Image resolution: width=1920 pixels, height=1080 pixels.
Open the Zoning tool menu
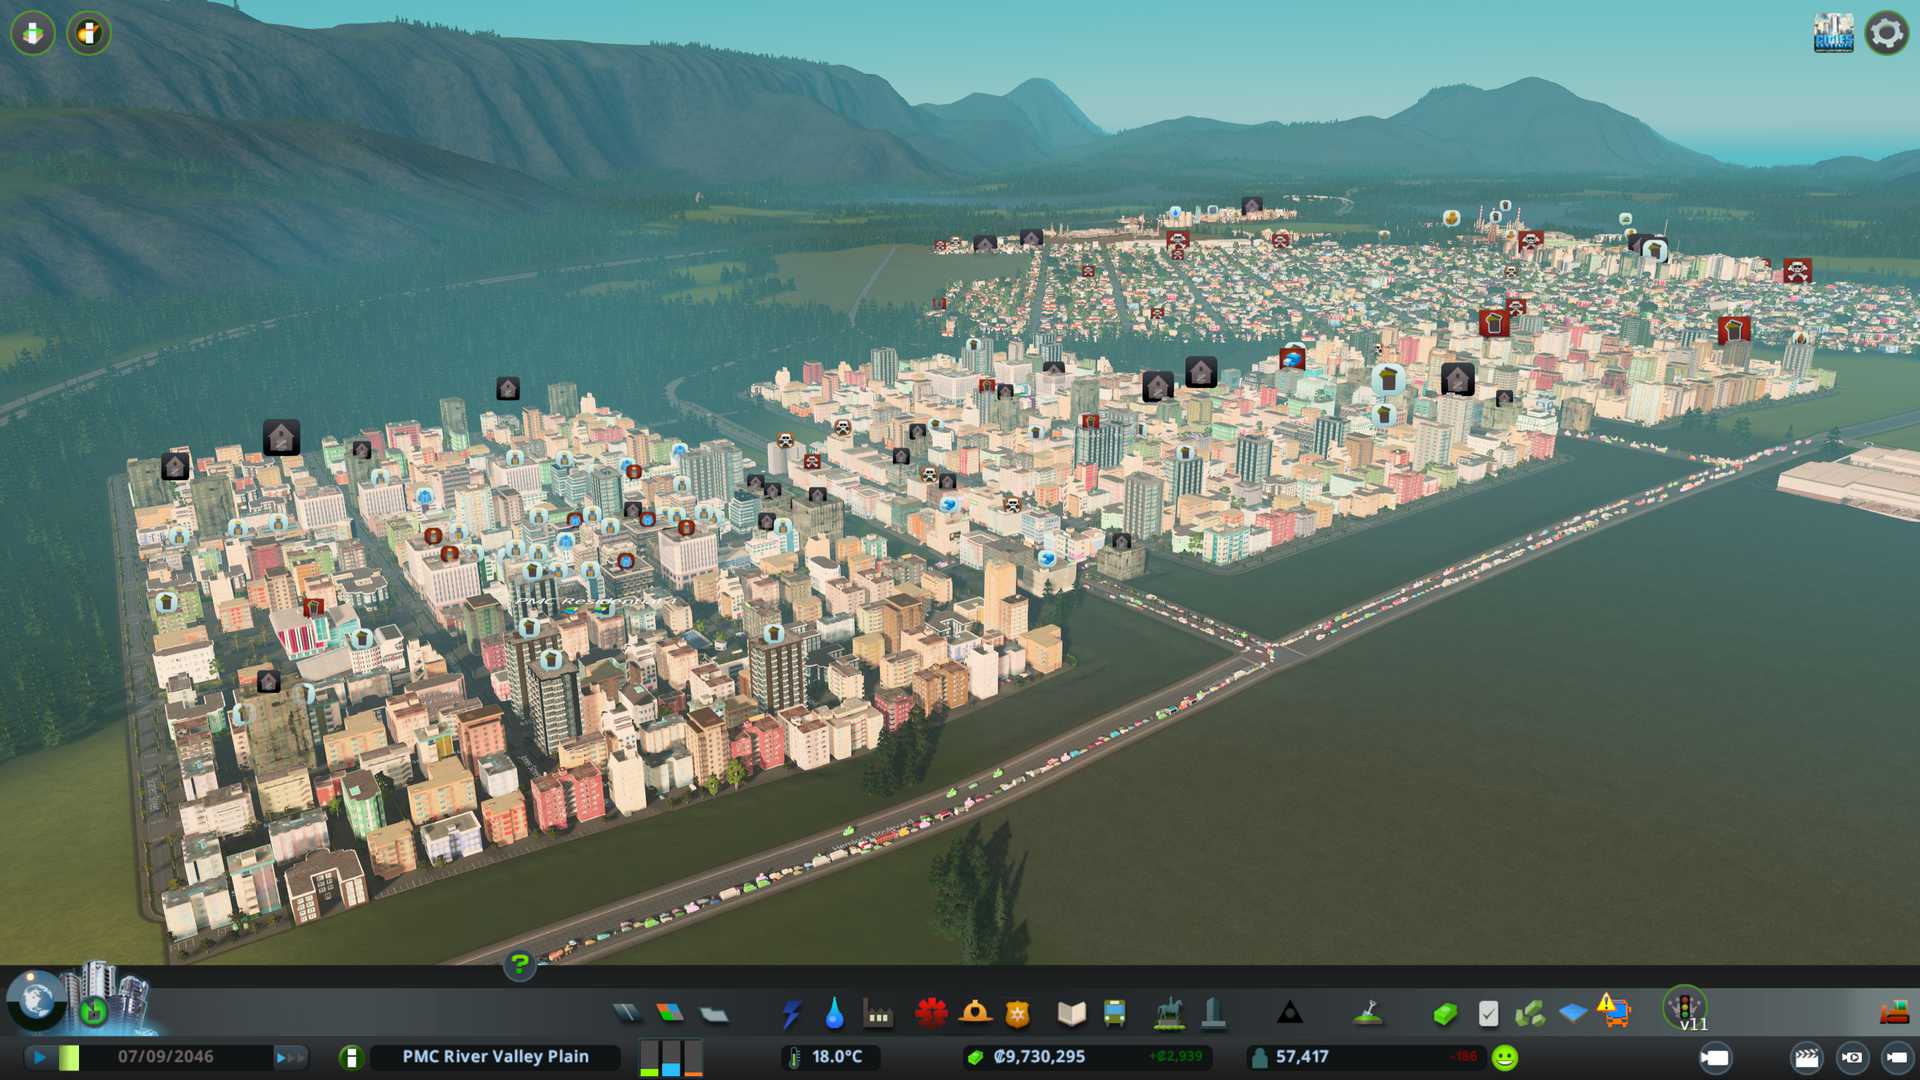(670, 1014)
